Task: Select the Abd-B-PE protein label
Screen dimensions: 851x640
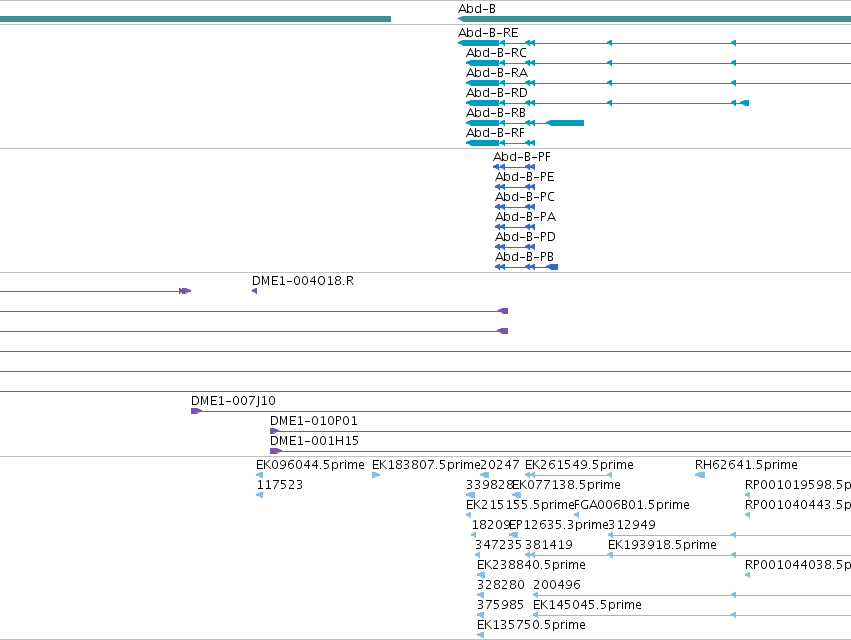Action: point(524,177)
